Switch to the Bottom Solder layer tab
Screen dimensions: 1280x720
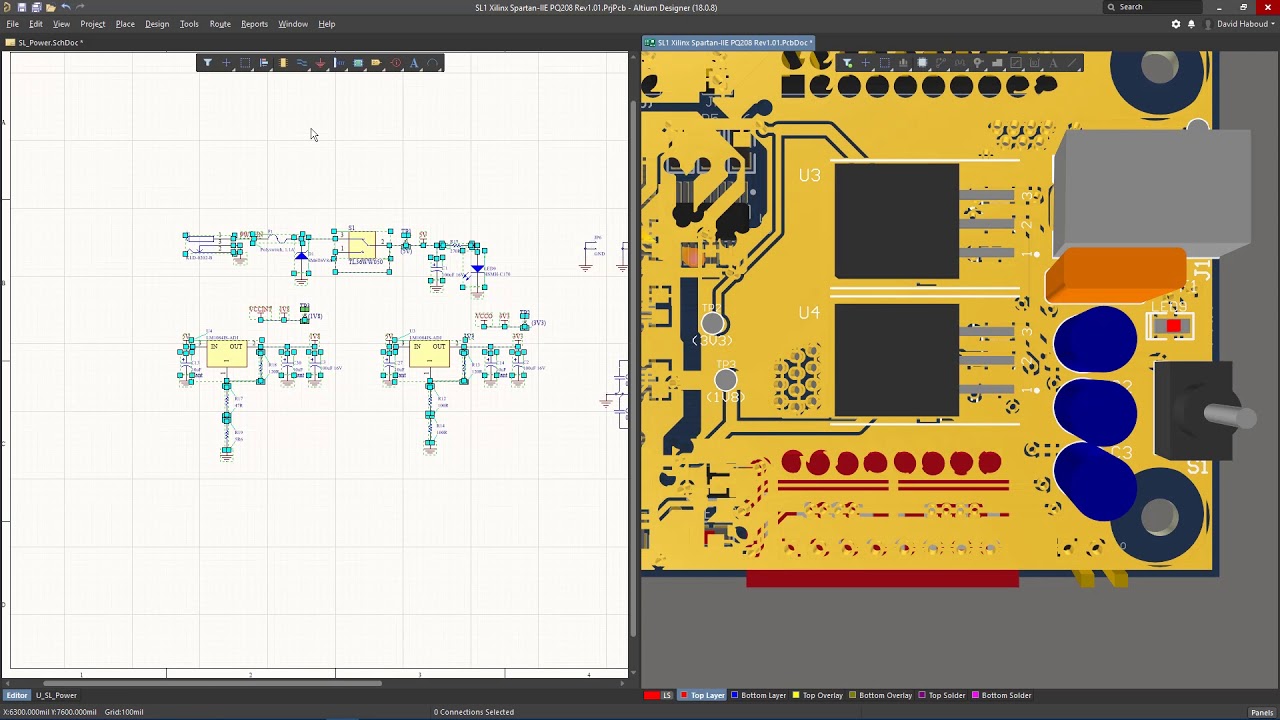(1002, 695)
